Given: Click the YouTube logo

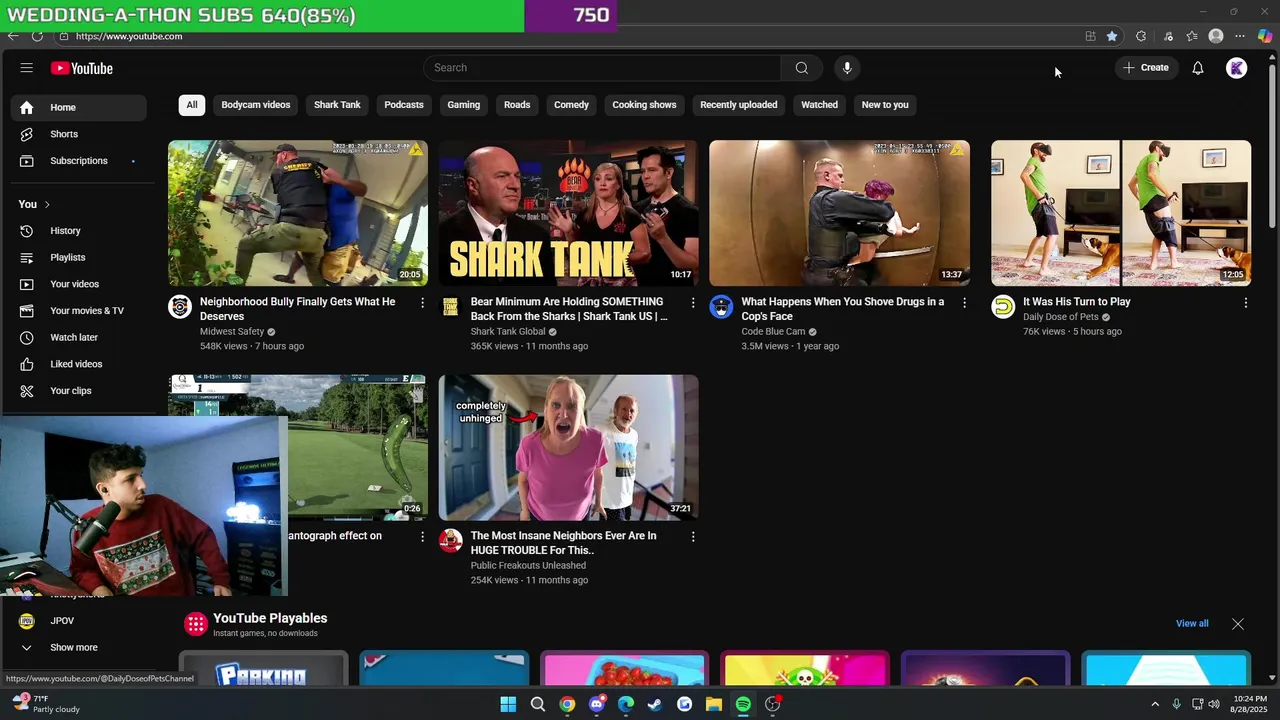Looking at the screenshot, I should pyautogui.click(x=82, y=68).
